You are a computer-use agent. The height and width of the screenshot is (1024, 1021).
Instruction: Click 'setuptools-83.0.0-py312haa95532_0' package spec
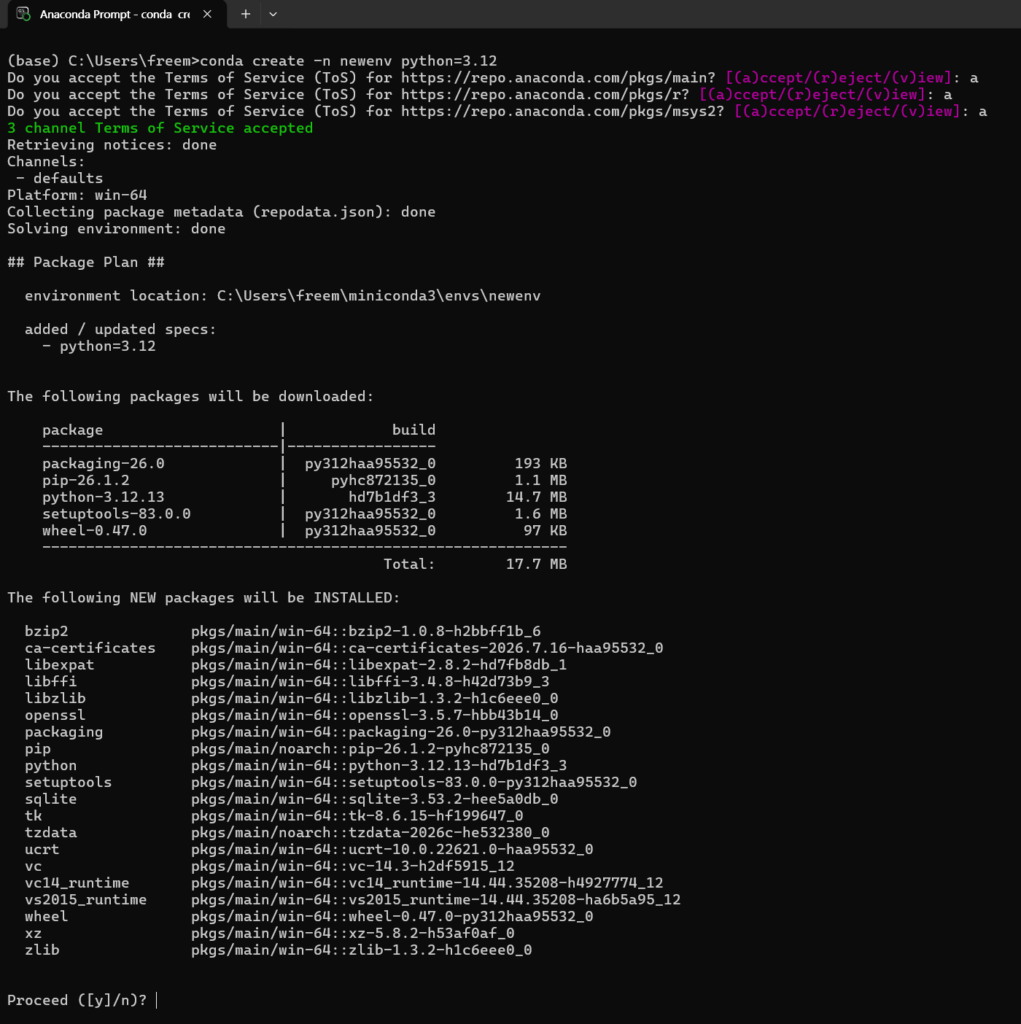pyautogui.click(x=493, y=782)
